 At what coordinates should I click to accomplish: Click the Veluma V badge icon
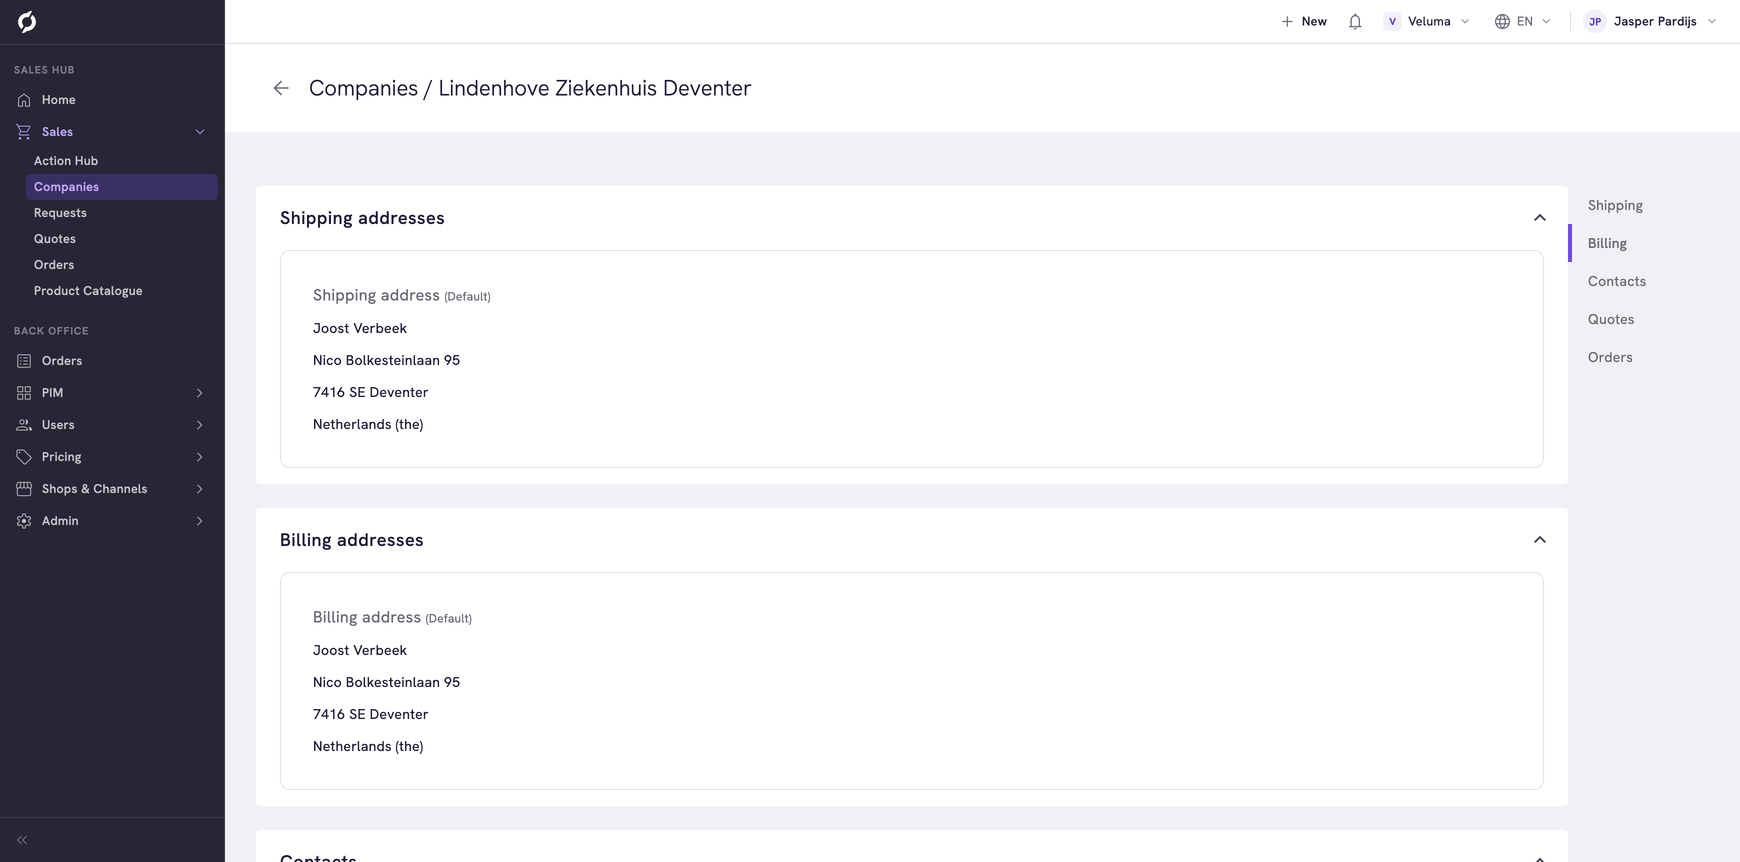coord(1392,21)
